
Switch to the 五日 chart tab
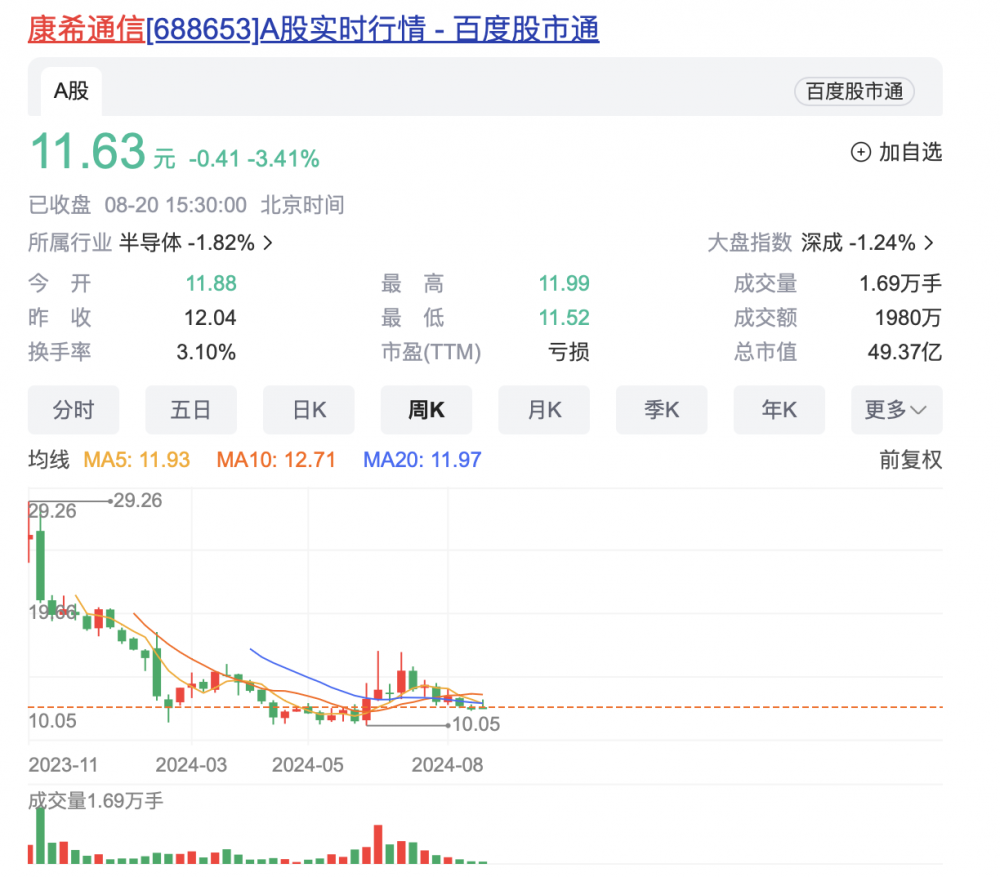click(x=191, y=409)
